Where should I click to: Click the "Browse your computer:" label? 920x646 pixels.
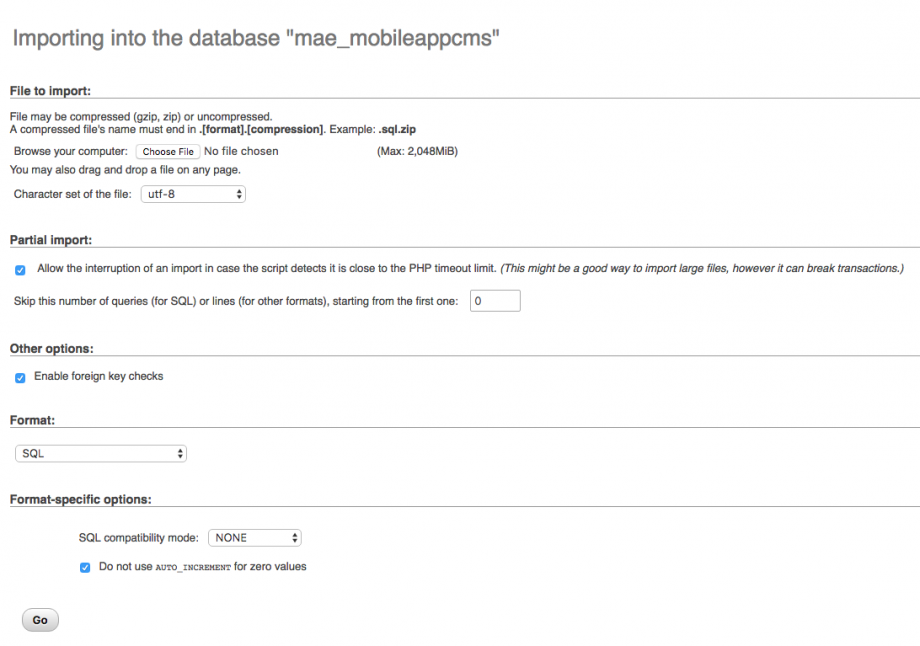click(x=70, y=152)
